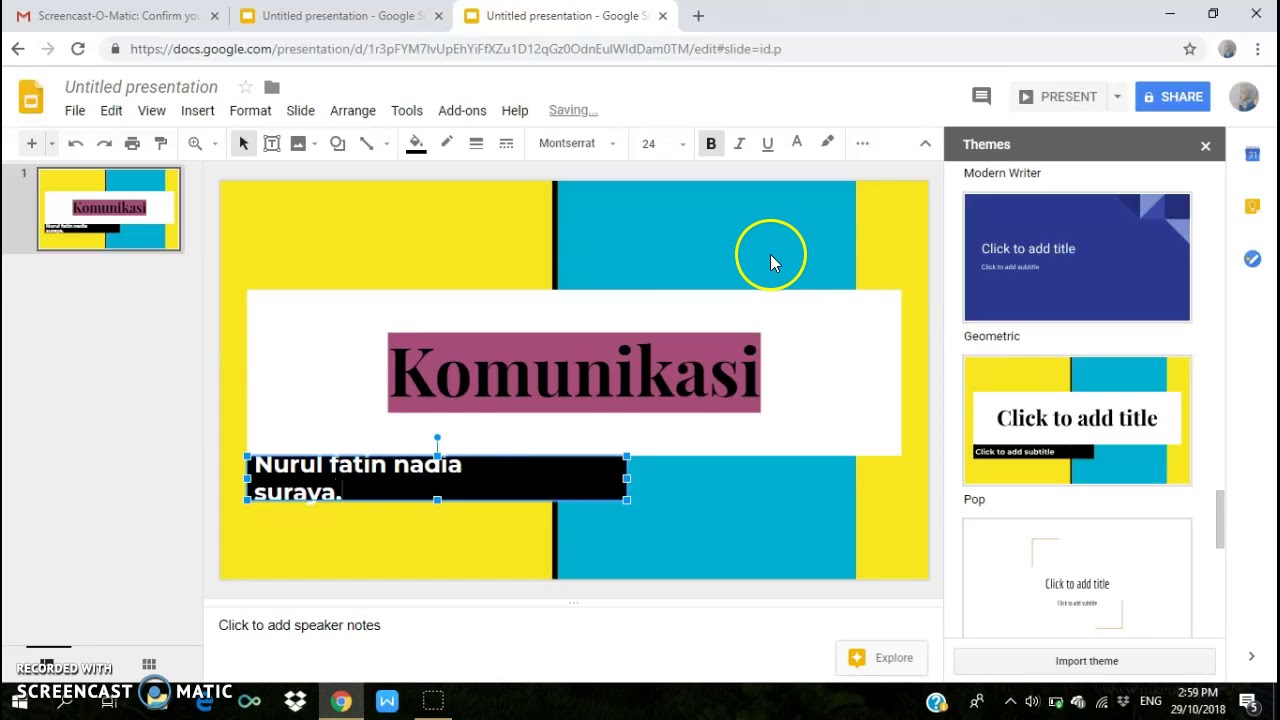The width and height of the screenshot is (1280, 720).
Task: Open the Arrange menu
Action: 353,111
